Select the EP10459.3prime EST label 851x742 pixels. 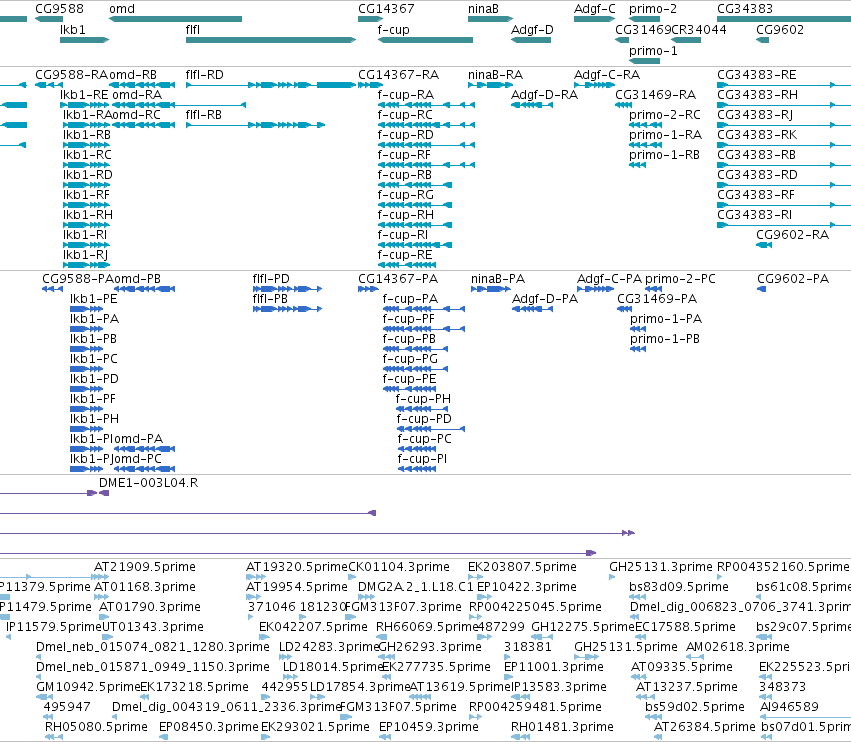(x=429, y=727)
